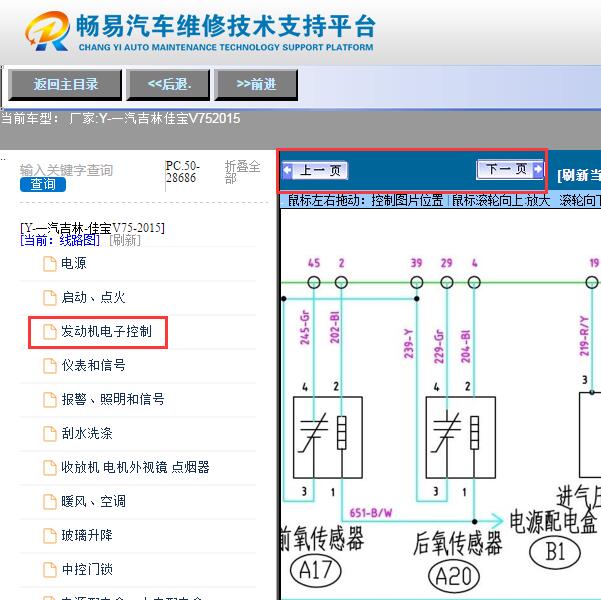Open 收放机 电机外视镜 点烟器 entry
The width and height of the screenshot is (601, 600).
135,467
